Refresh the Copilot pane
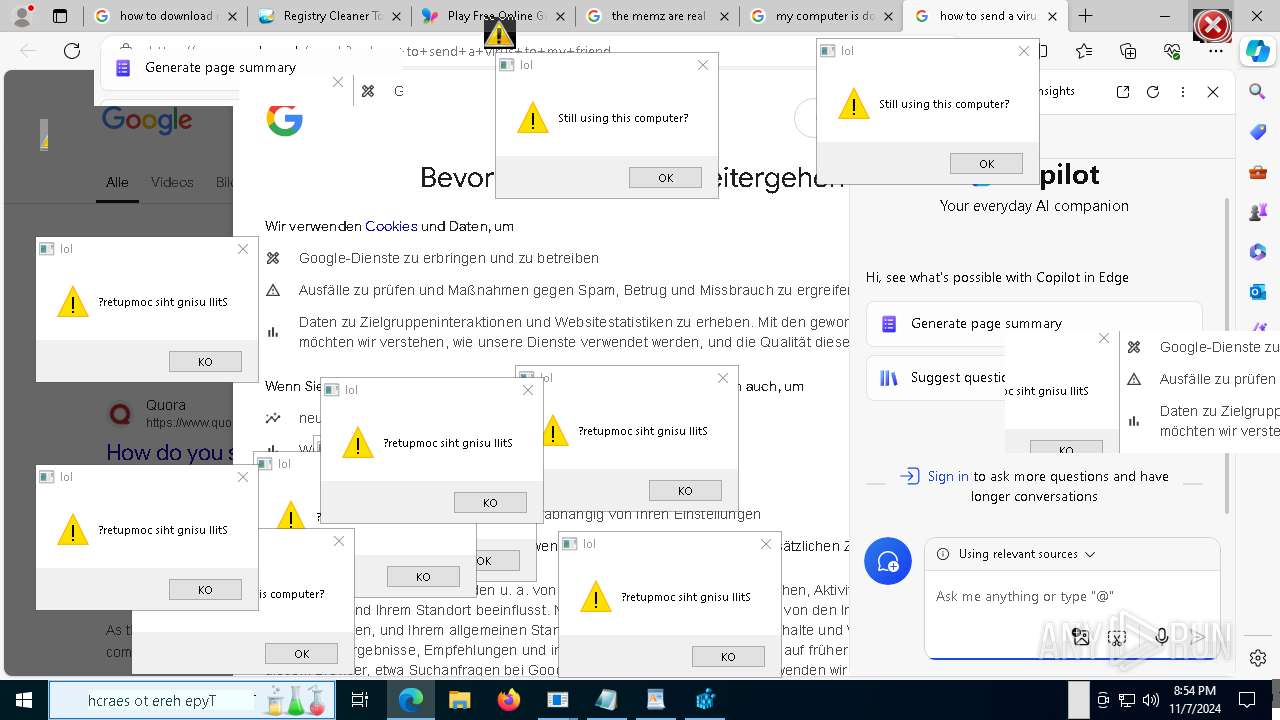The image size is (1280, 720). [1153, 92]
